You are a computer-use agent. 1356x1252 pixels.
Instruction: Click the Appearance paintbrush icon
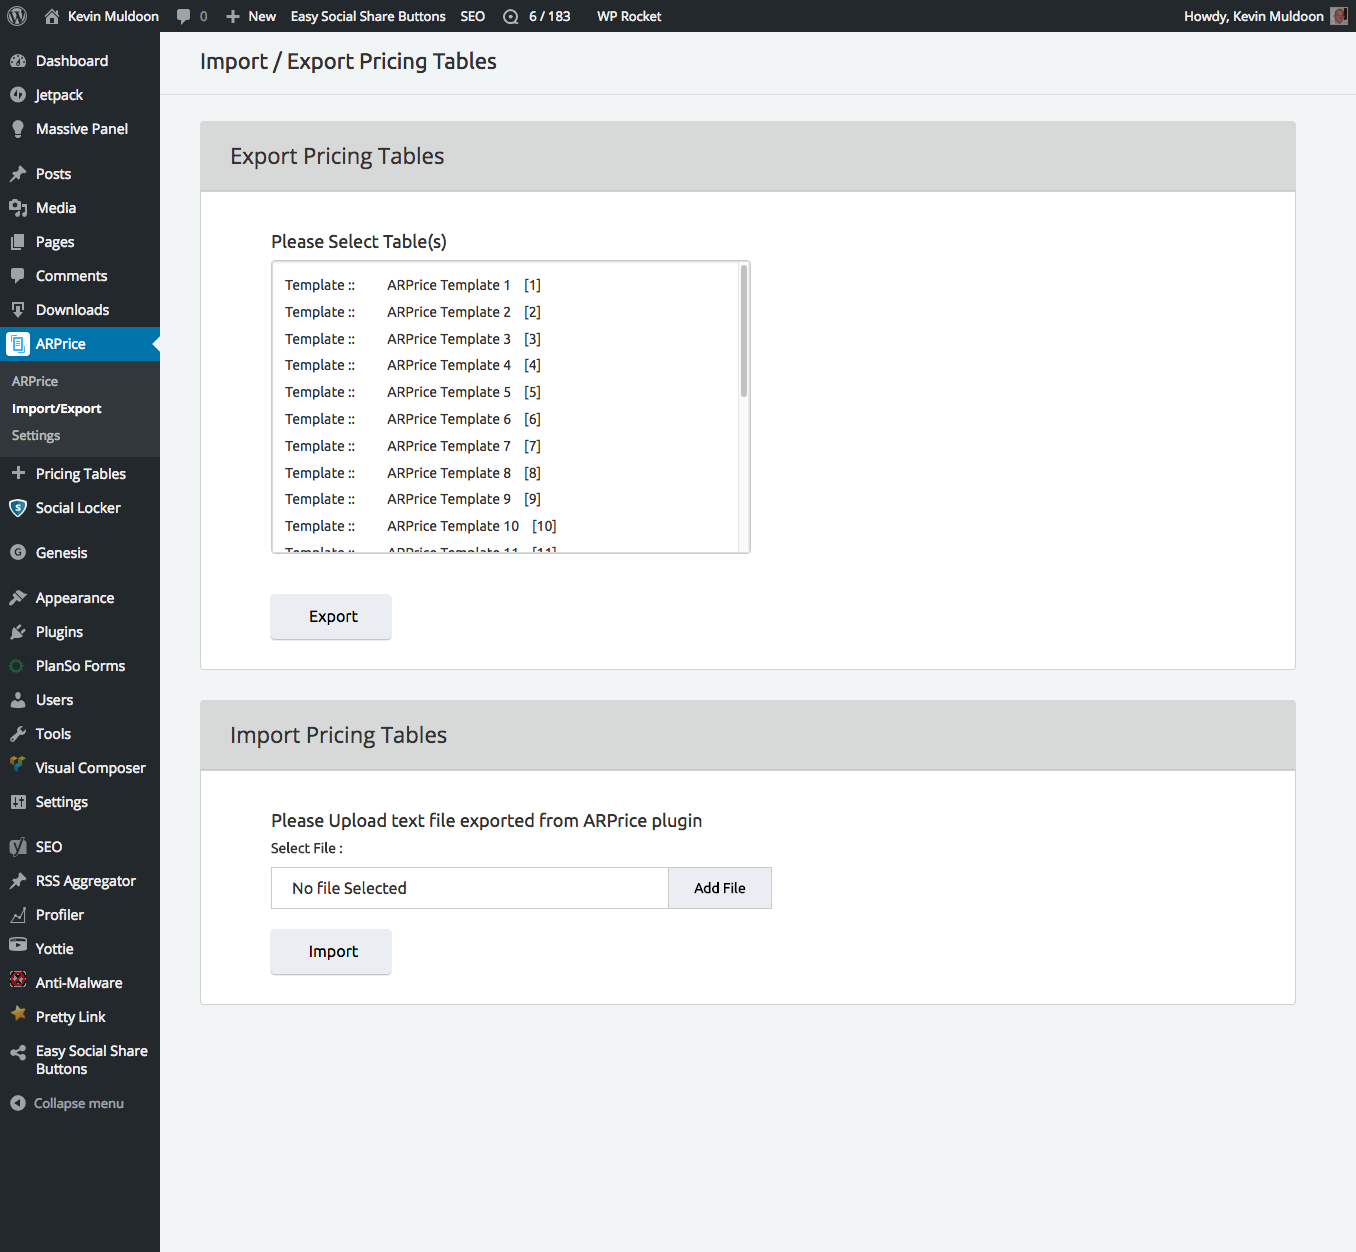coord(18,598)
